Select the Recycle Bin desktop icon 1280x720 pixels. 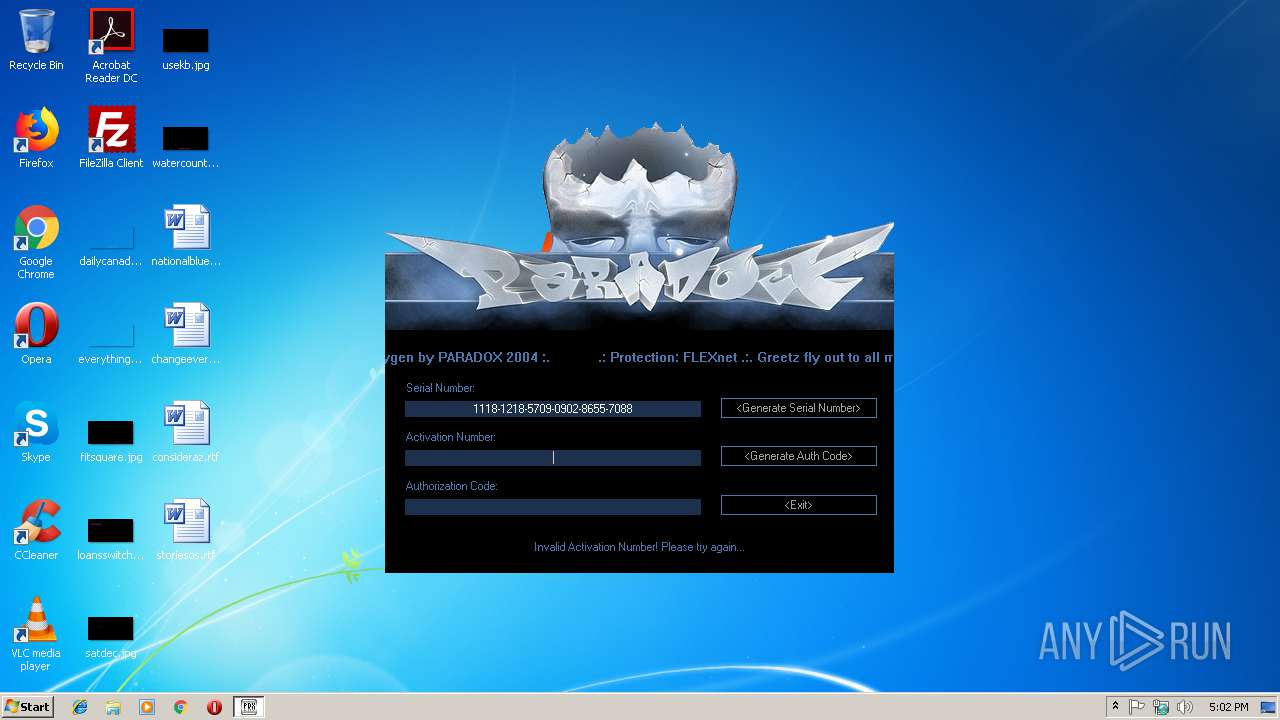36,41
